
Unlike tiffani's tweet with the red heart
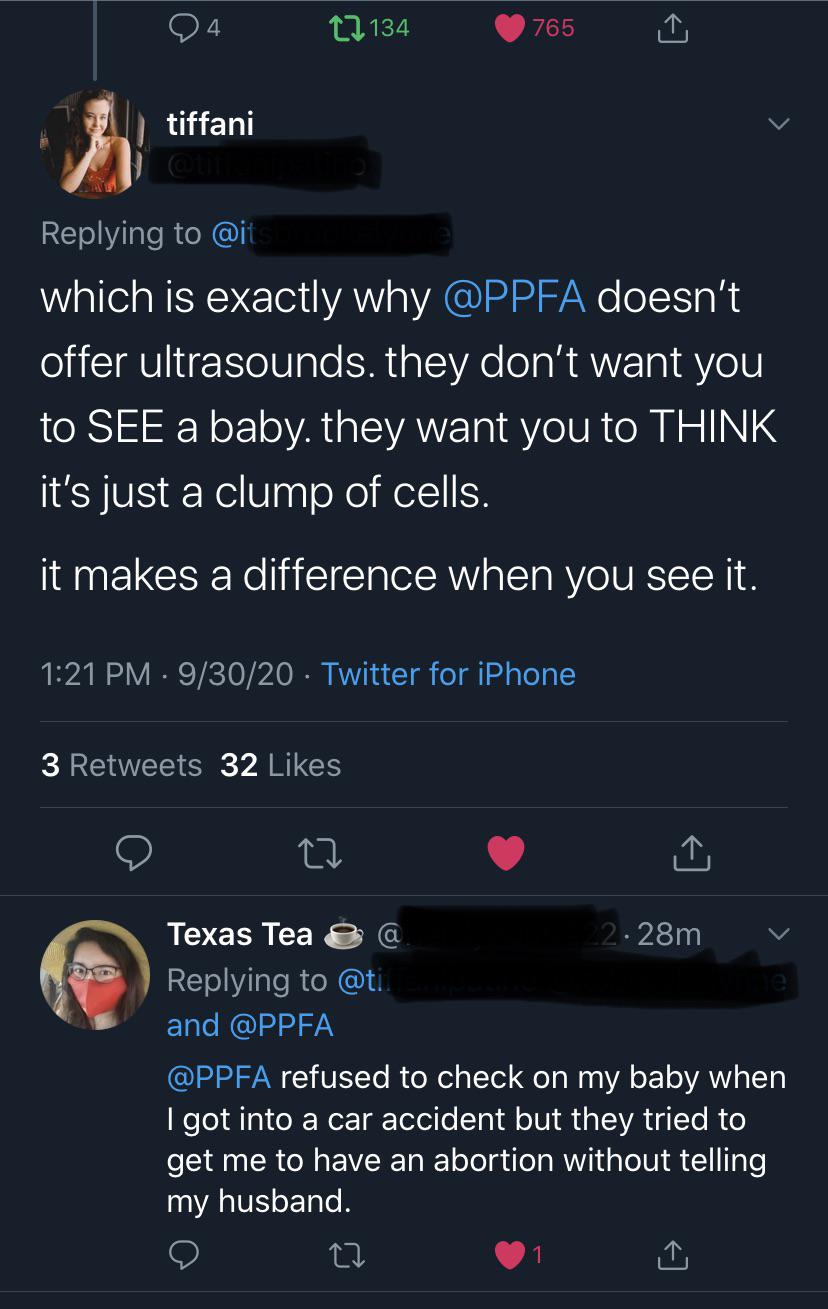click(x=506, y=852)
